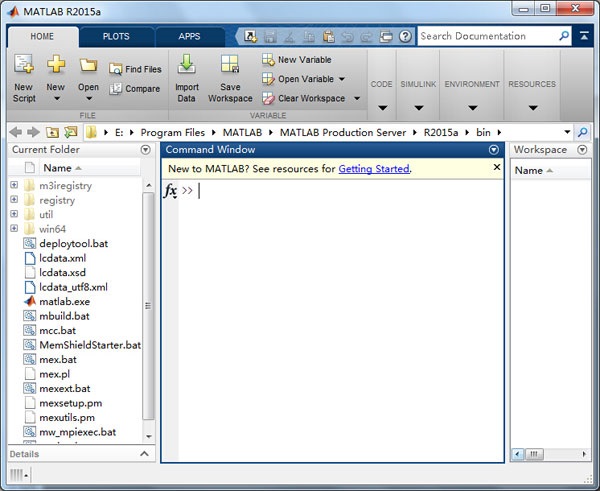Open the SIMULINK section dropdown
This screenshot has width=600, height=491.
[419, 108]
